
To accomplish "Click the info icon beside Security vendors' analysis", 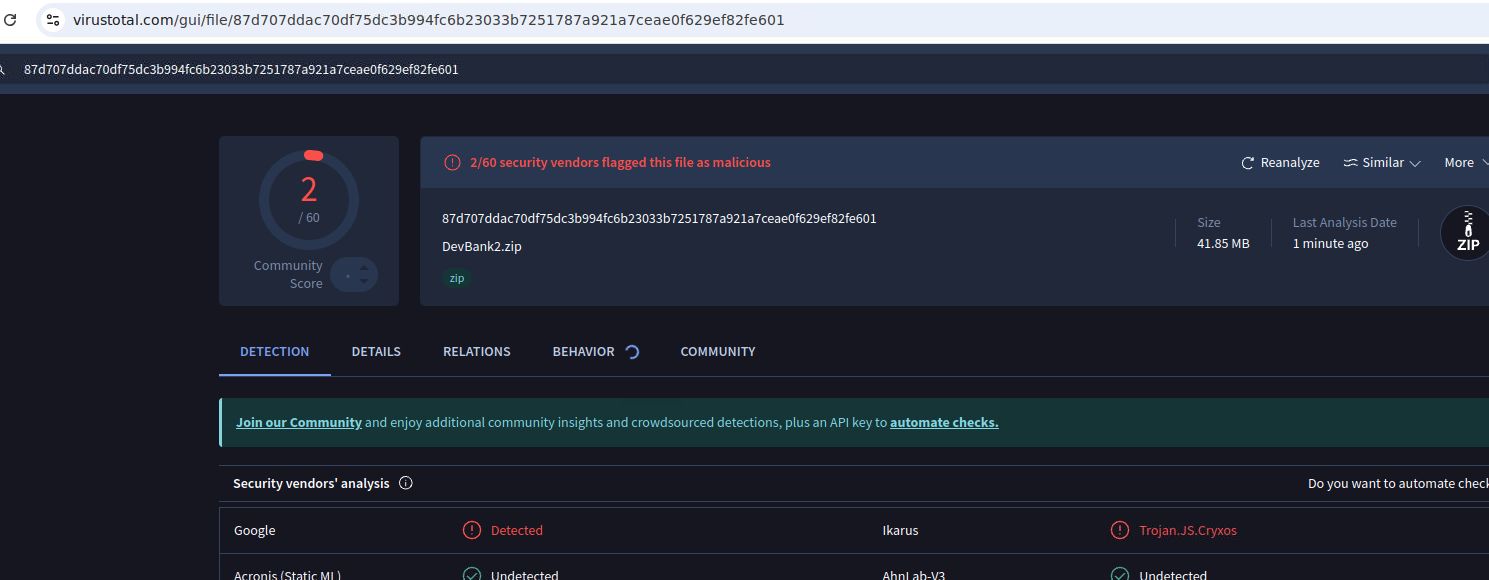I will click(406, 483).
